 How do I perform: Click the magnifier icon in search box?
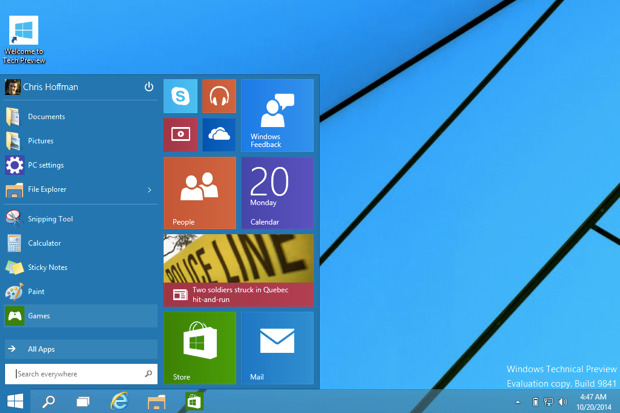tap(149, 373)
